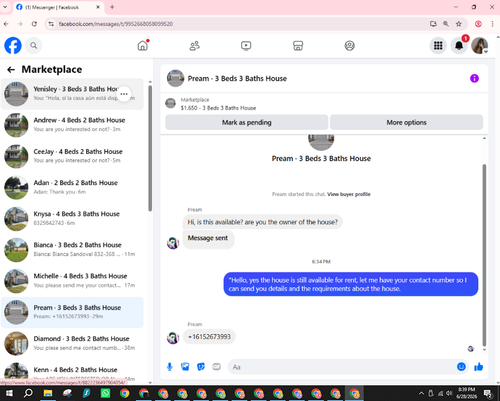Choose a sticker with the sticker icon
Image resolution: width=500 pixels, height=401 pixels.
click(201, 367)
